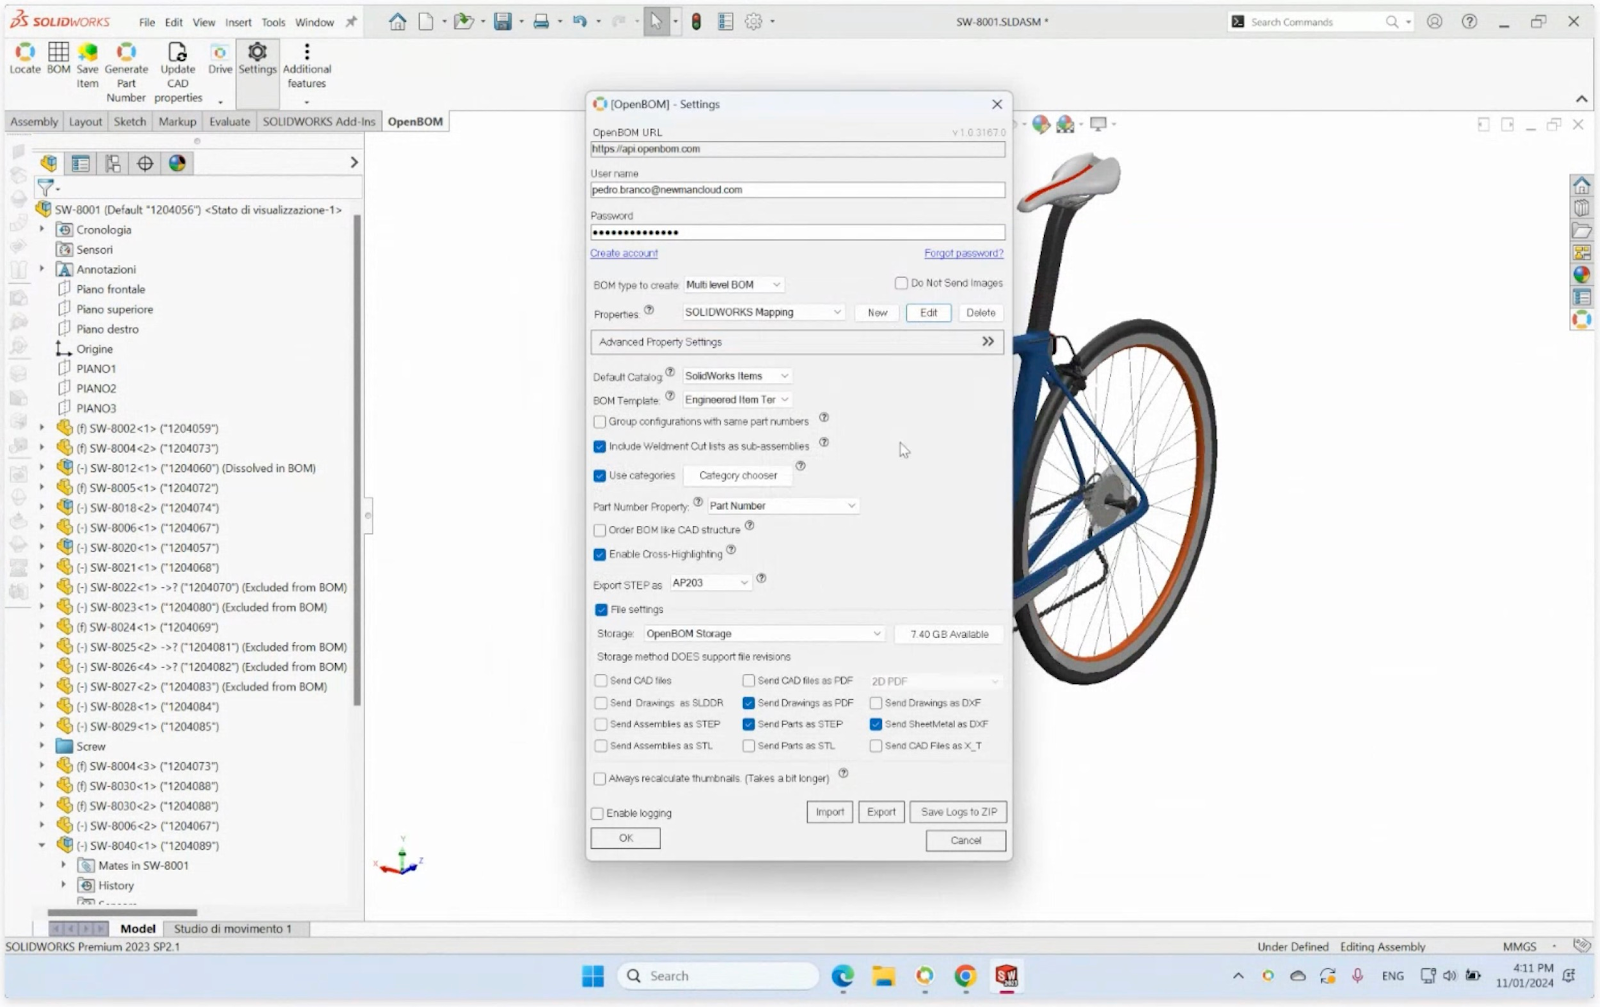Viewport: 1600px width, 1007px height.
Task: Open the BOM Template dropdown
Action: pyautogui.click(x=737, y=400)
